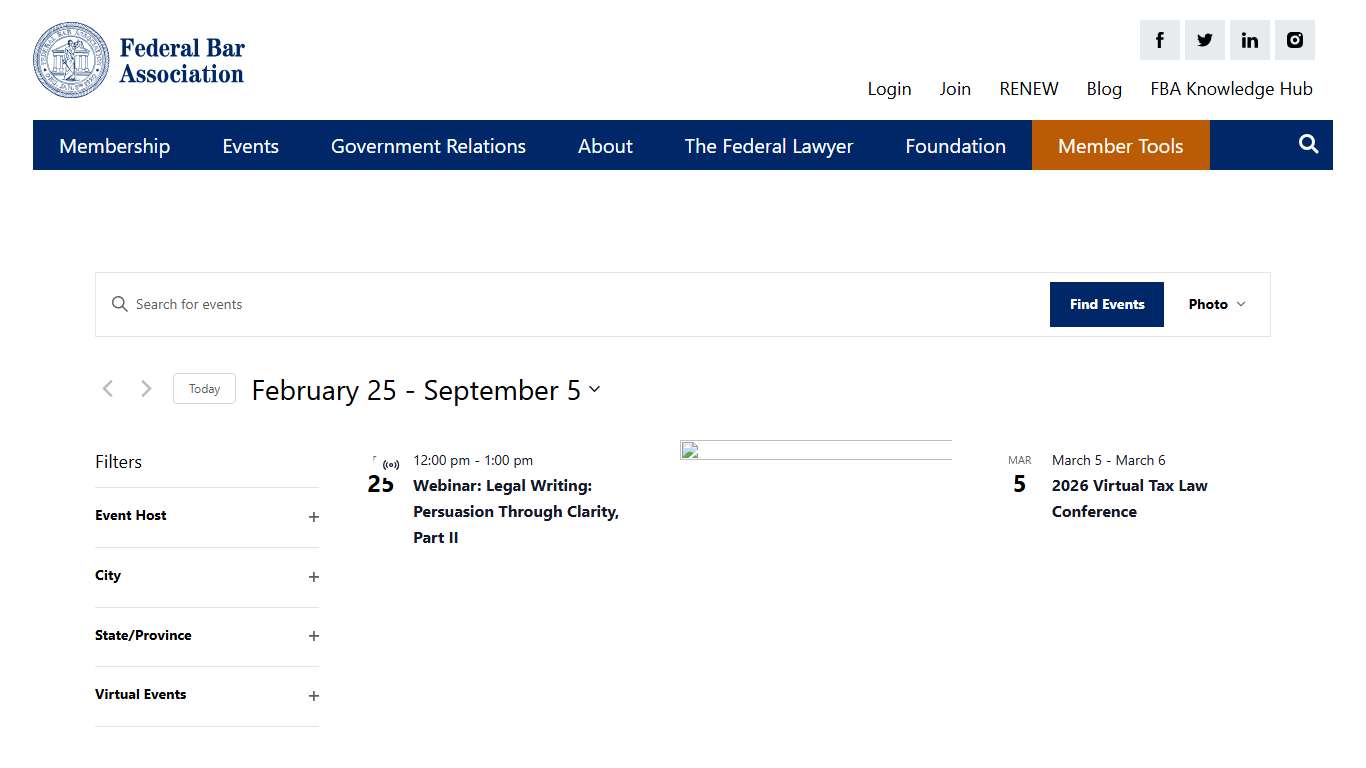Screen dimensions: 1366x768
Task: Open the Member Tools menu
Action: pos(1120,145)
